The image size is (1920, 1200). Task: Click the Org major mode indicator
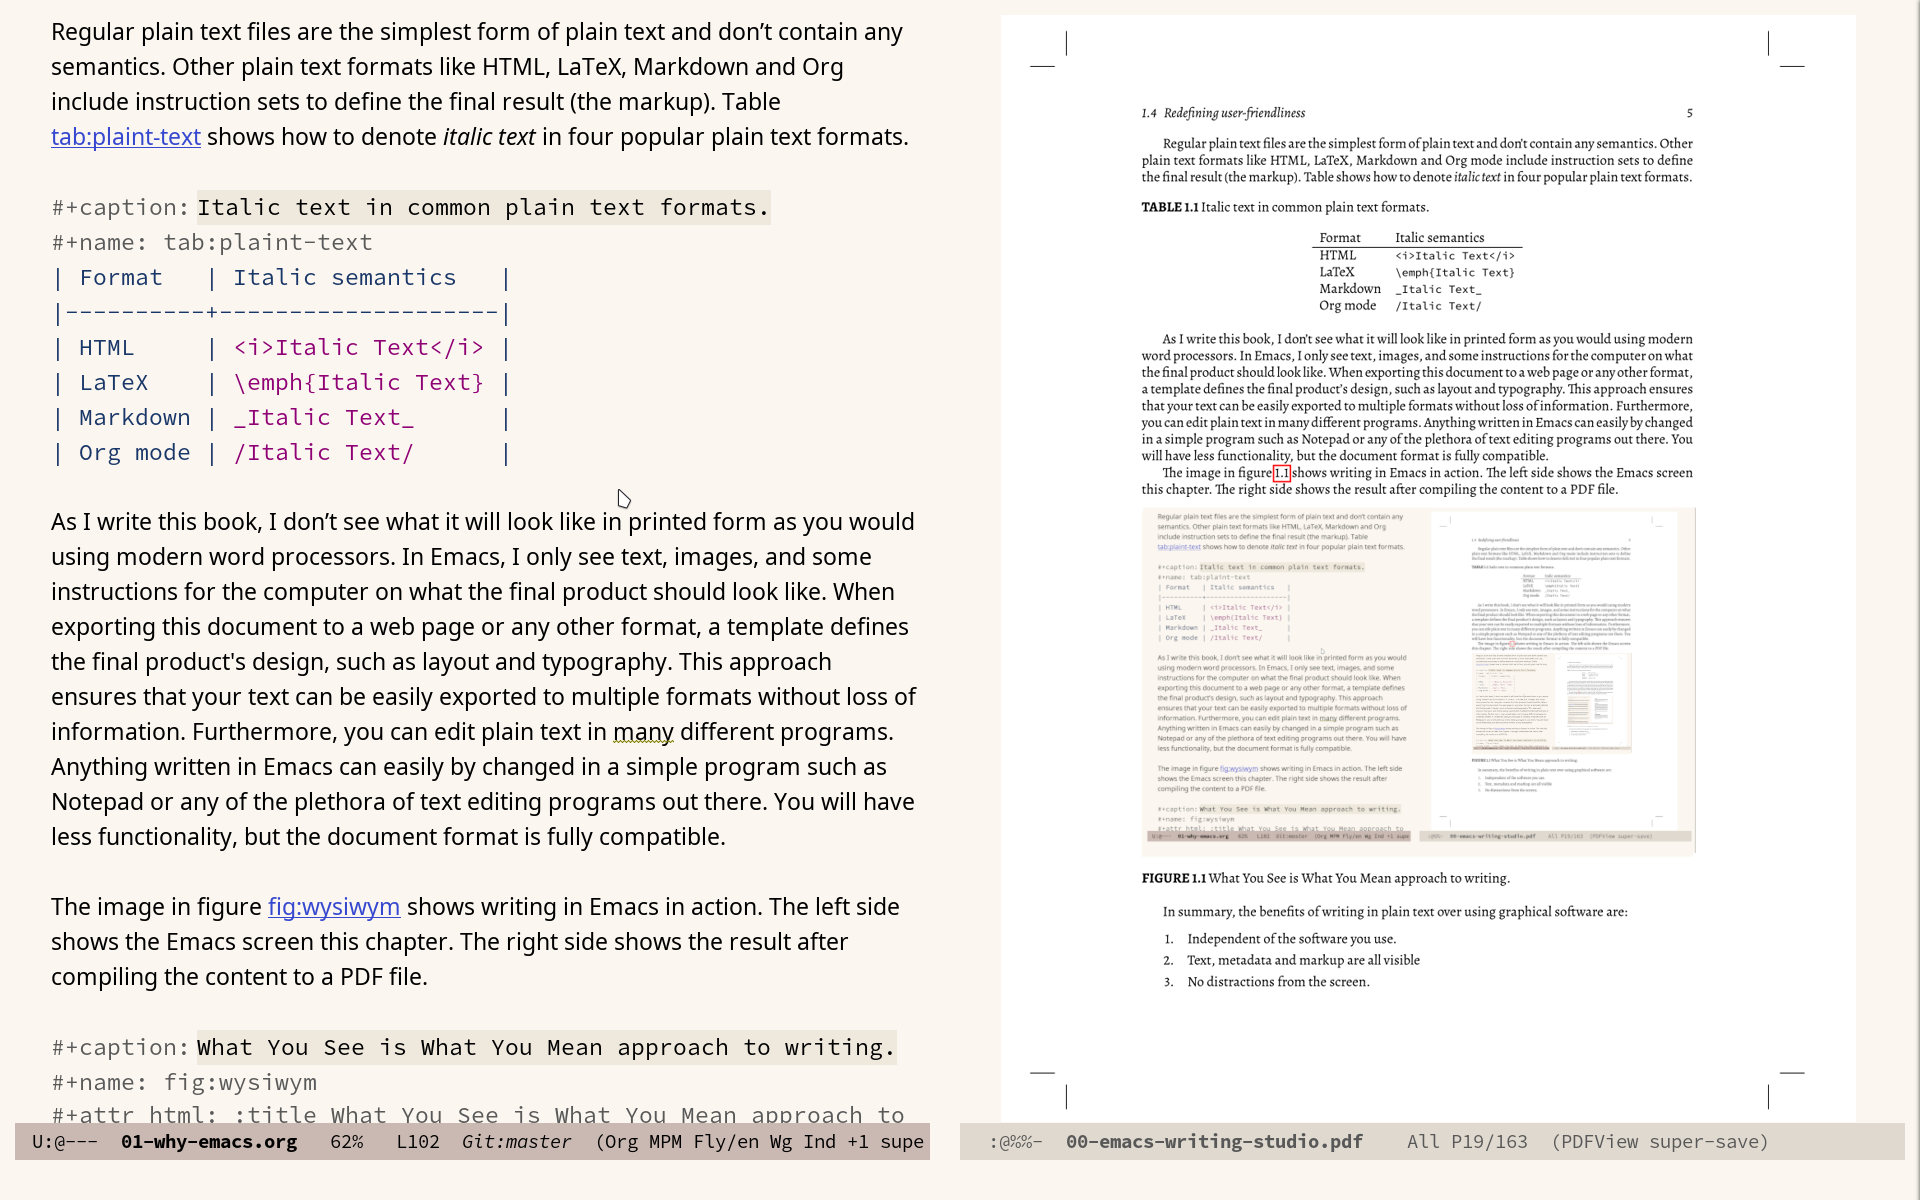tap(621, 1142)
